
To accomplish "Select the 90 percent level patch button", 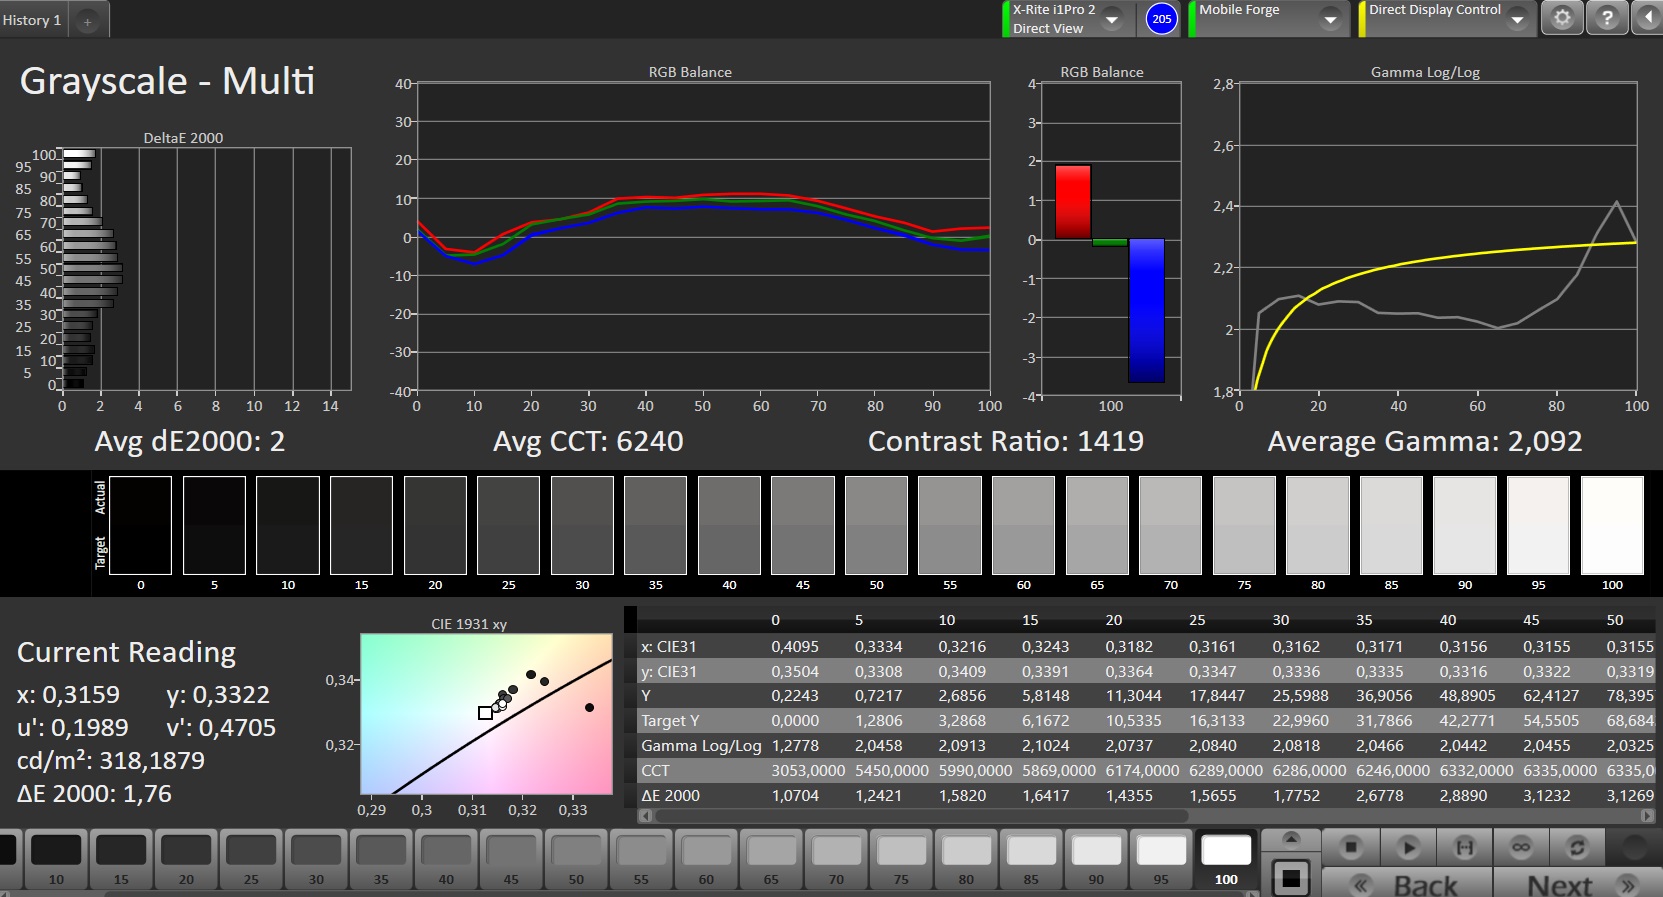I will click(x=1096, y=860).
